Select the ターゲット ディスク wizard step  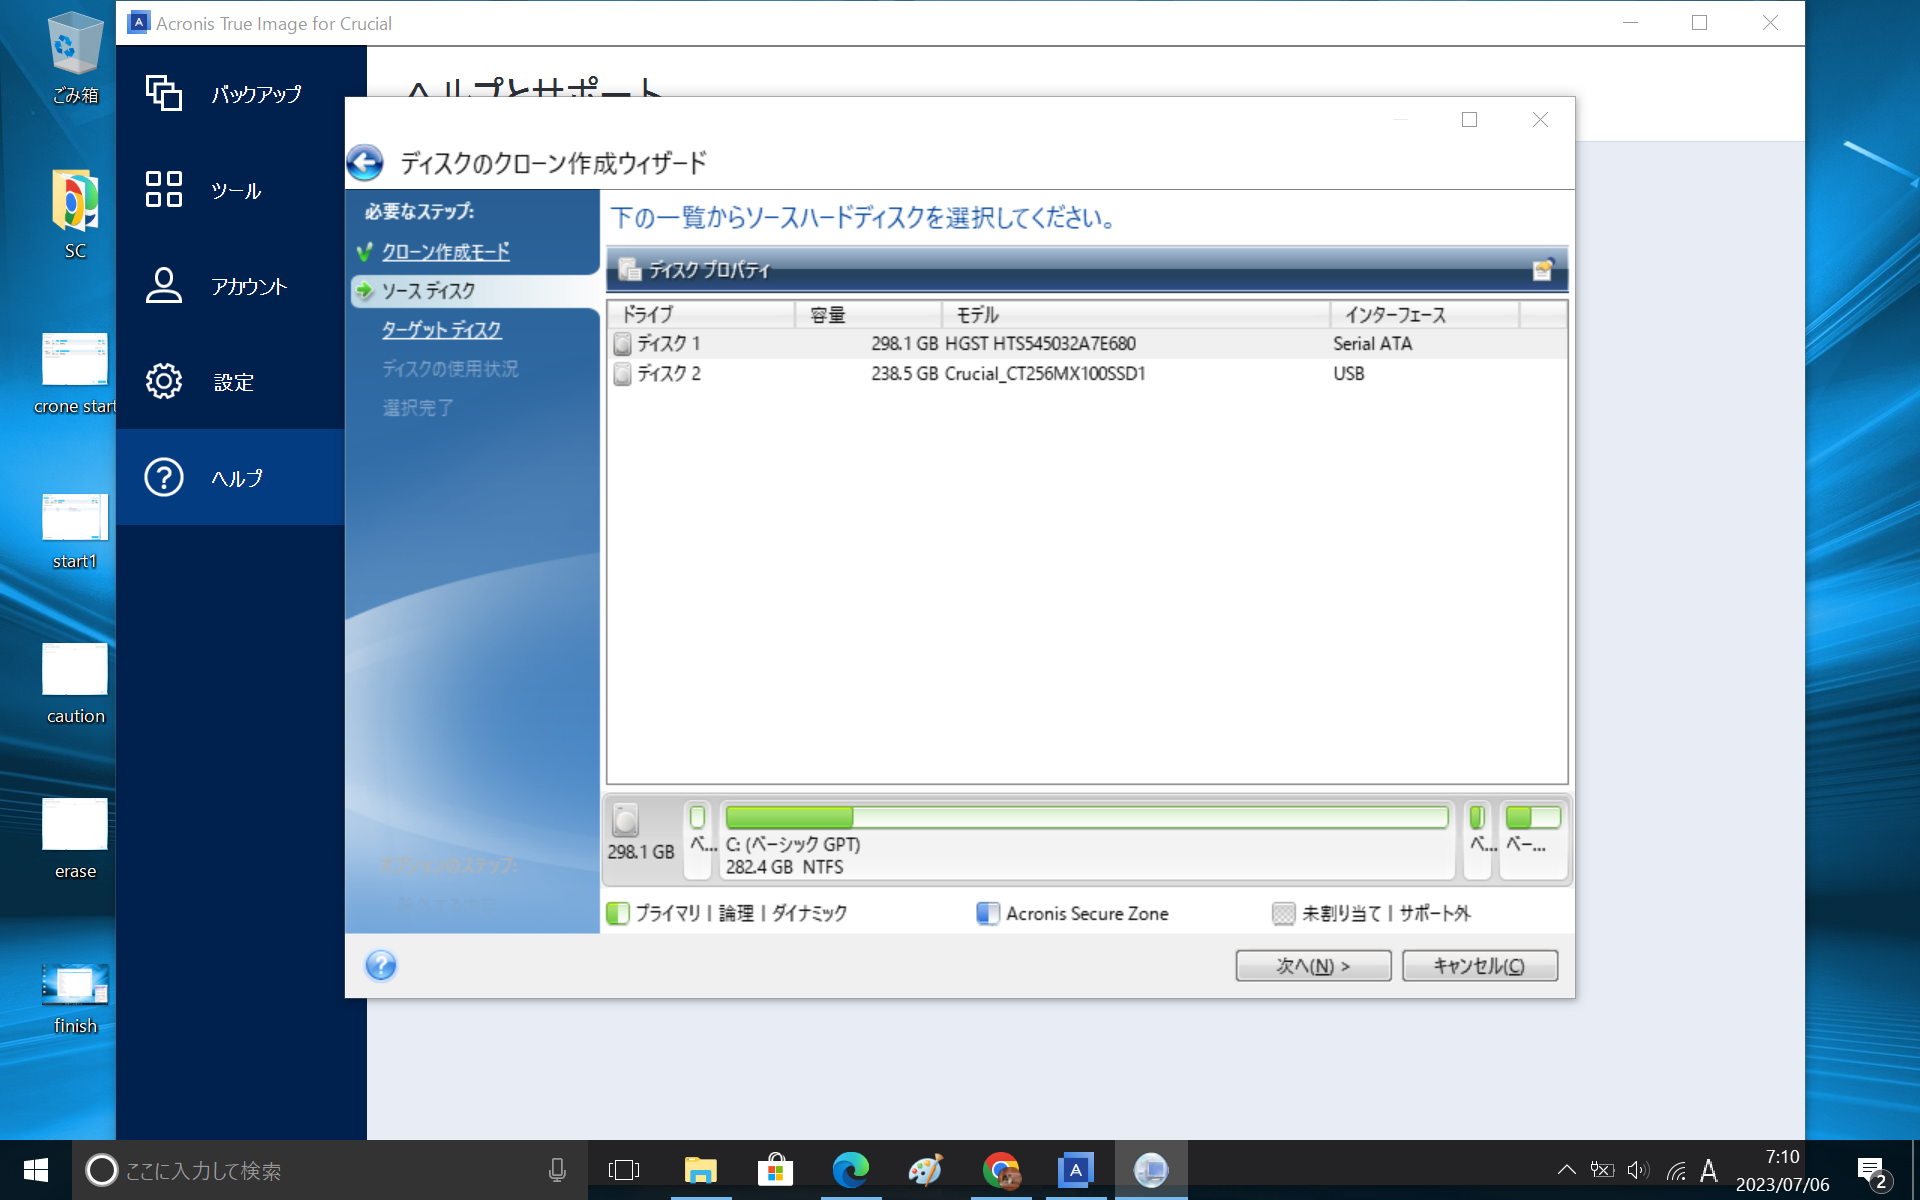pos(441,329)
